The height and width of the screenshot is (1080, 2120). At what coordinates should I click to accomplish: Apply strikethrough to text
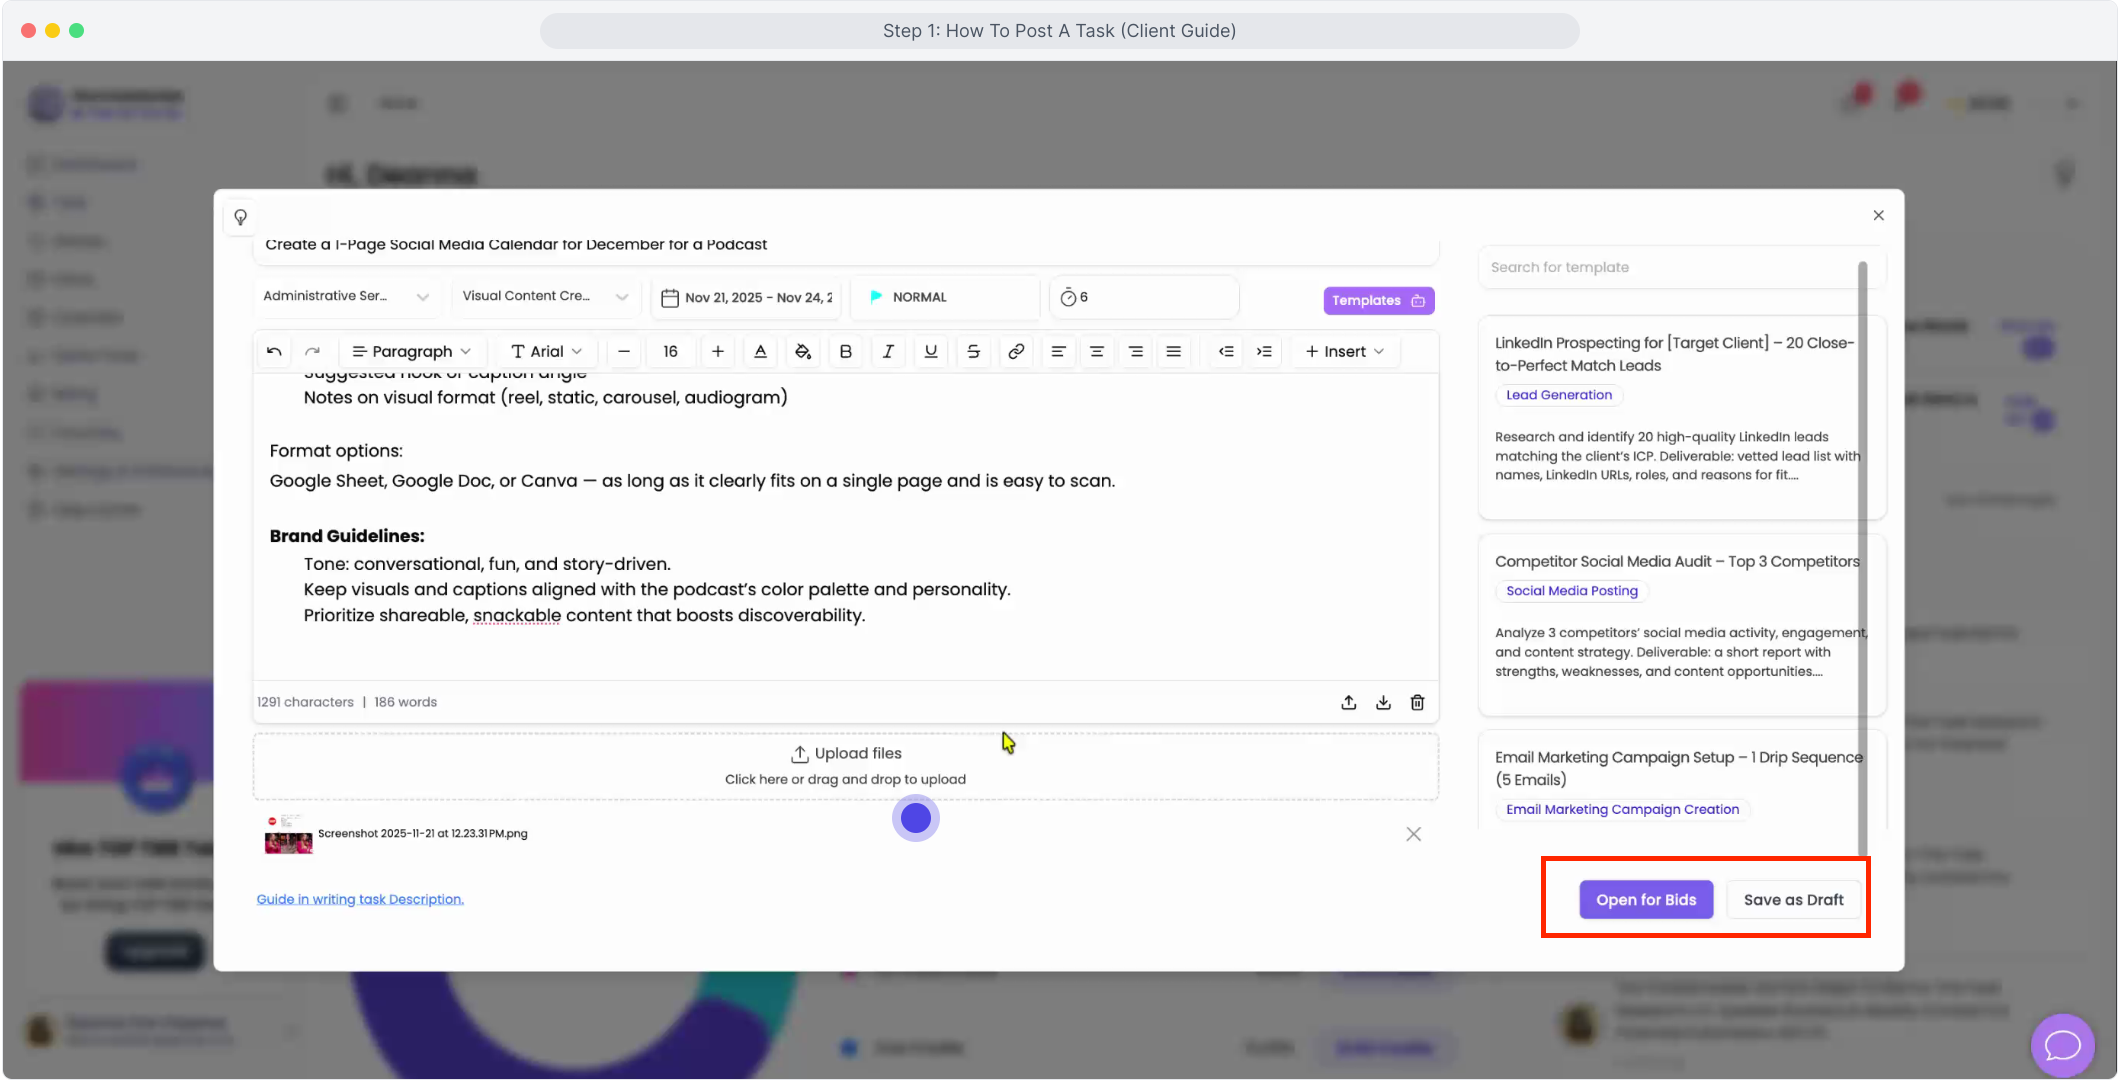pos(973,351)
